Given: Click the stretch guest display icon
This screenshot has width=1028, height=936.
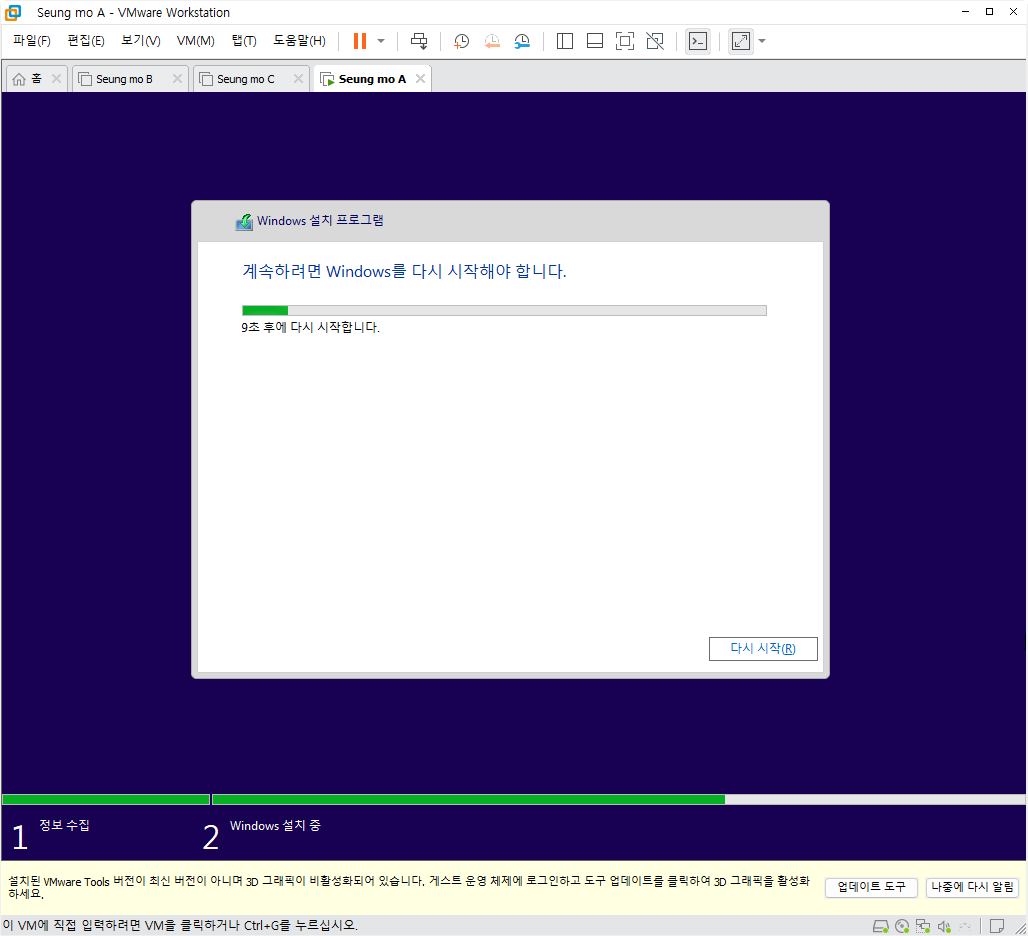Looking at the screenshot, I should [x=741, y=41].
